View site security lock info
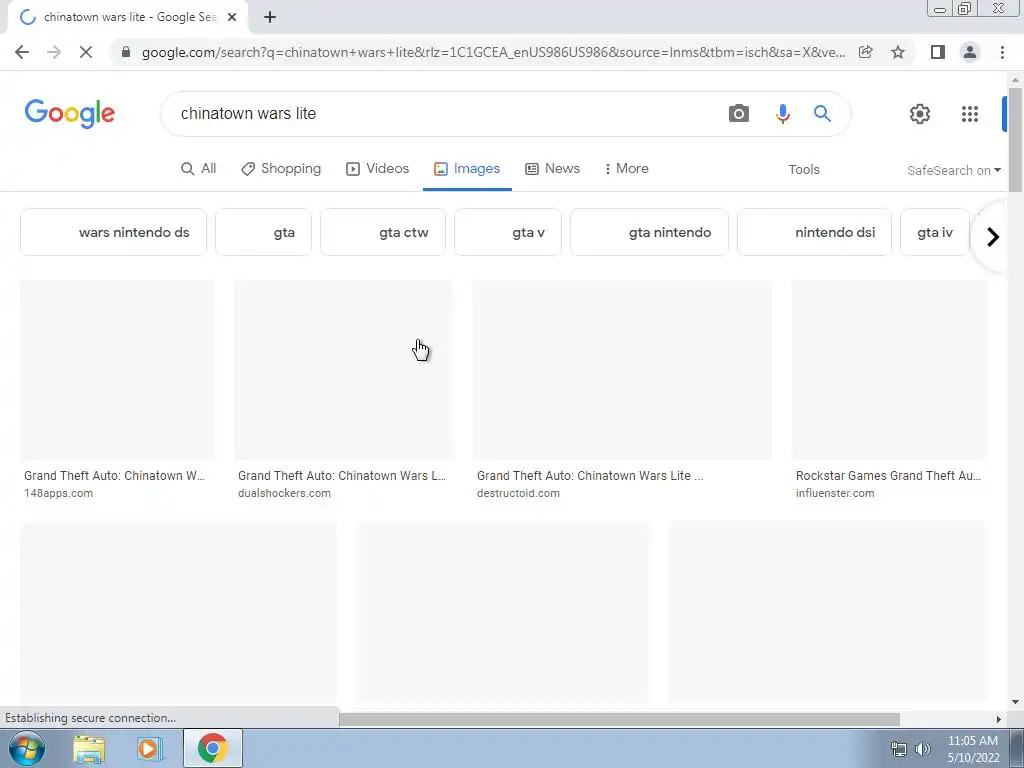1024x768 pixels. 126,52
